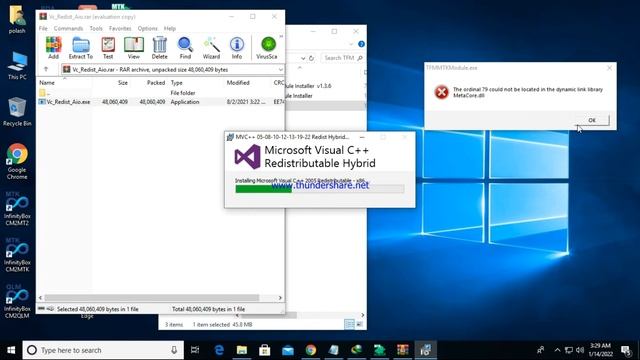Launch Google Chrome desktop shortcut
The height and width of the screenshot is (360, 640).
[17, 161]
